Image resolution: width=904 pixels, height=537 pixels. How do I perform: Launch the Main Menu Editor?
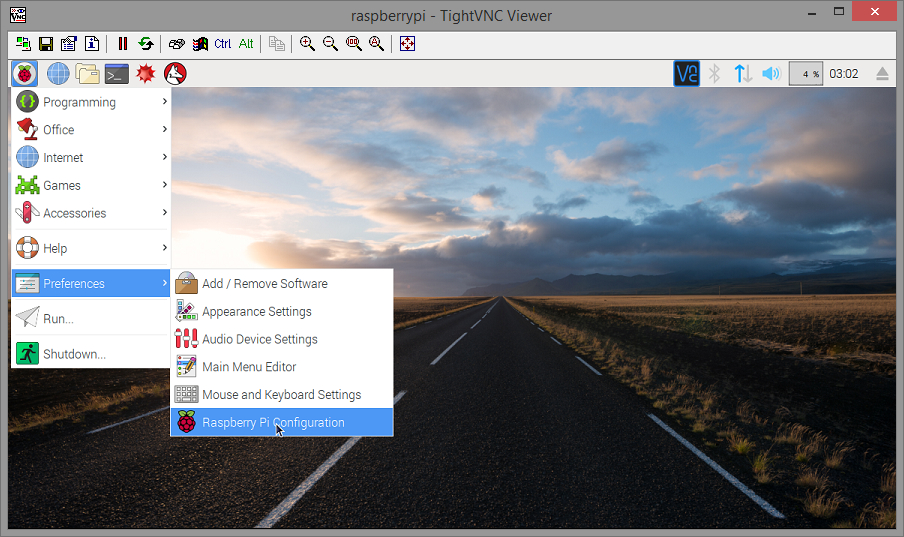(x=282, y=367)
